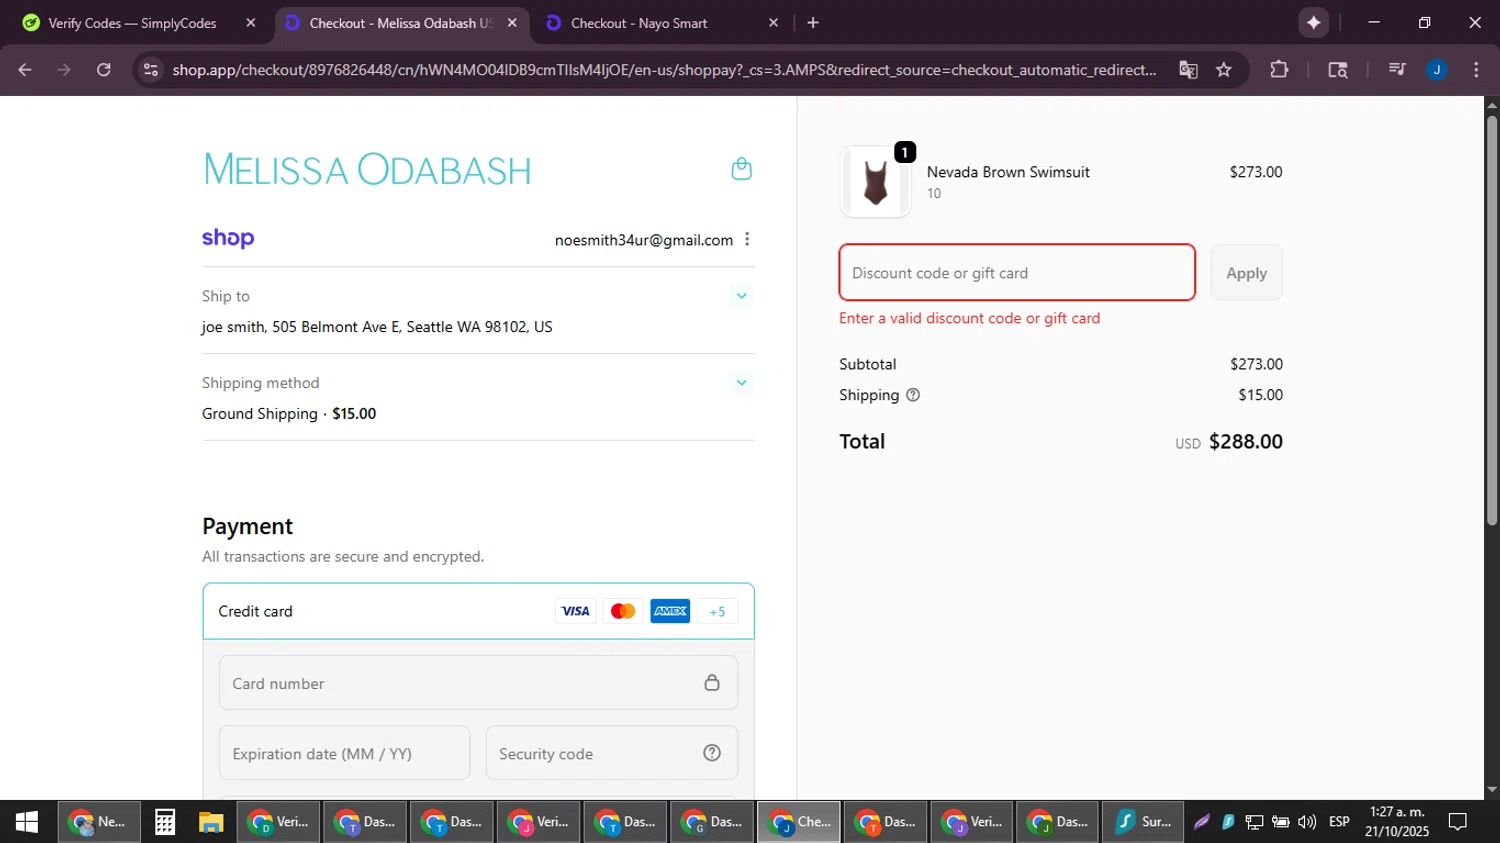Focus the Card number field
The height and width of the screenshot is (843, 1500).
478,683
